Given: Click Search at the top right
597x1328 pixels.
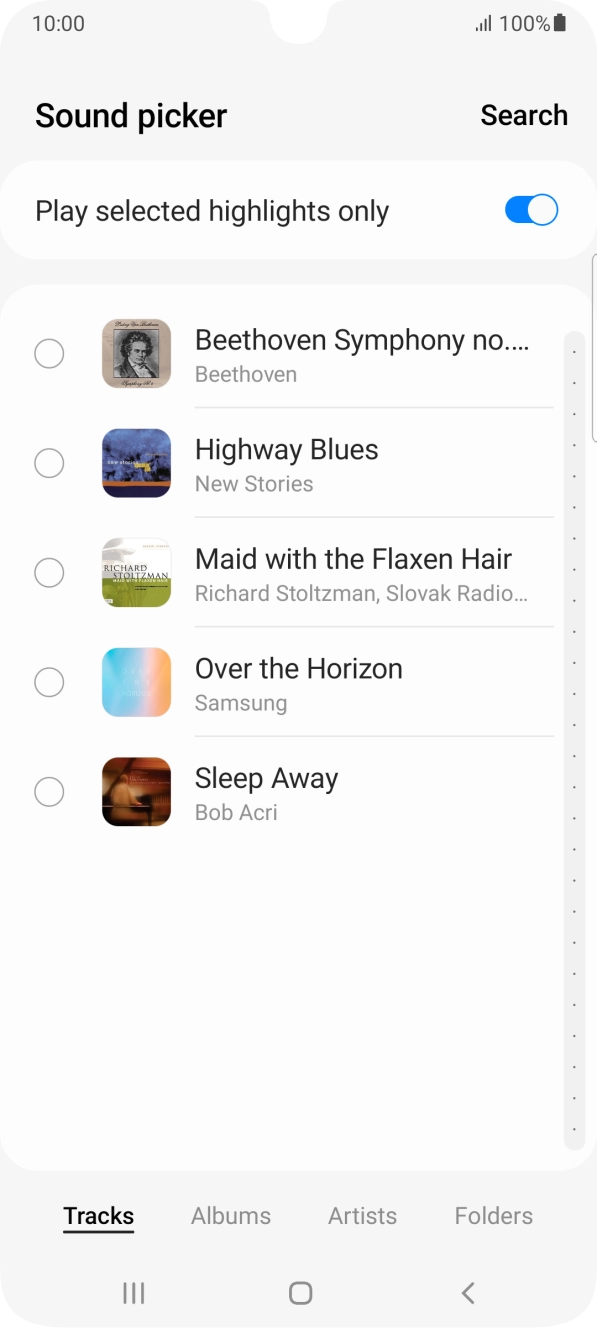Looking at the screenshot, I should pyautogui.click(x=524, y=114).
